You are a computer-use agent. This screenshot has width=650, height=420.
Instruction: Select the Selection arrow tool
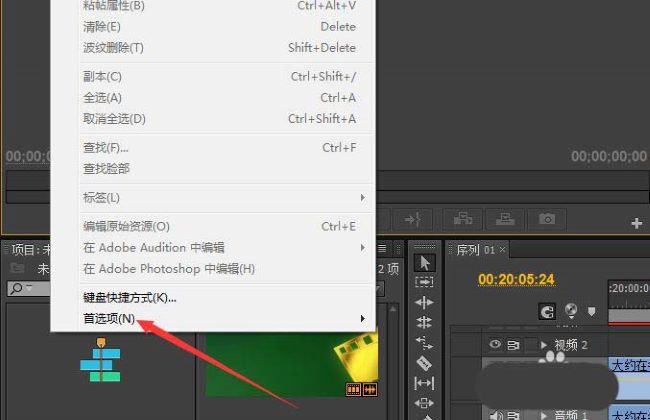[424, 263]
